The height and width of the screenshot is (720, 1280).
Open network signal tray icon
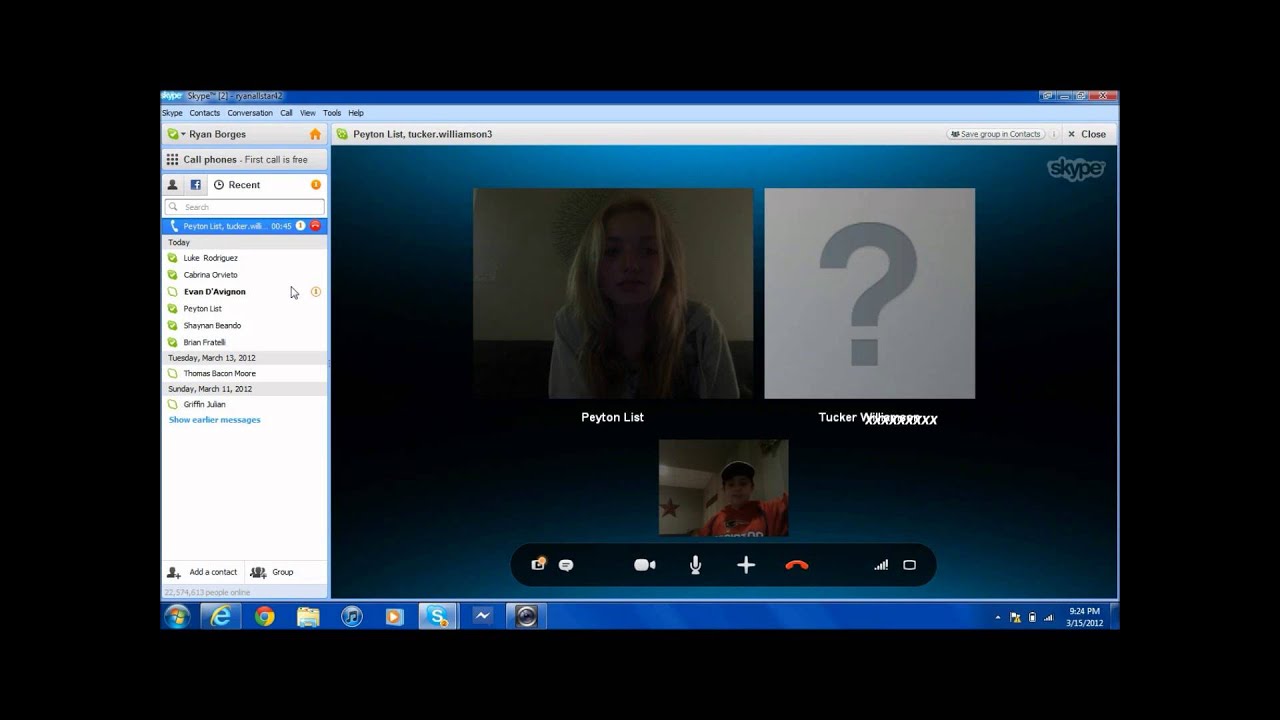tap(1049, 618)
